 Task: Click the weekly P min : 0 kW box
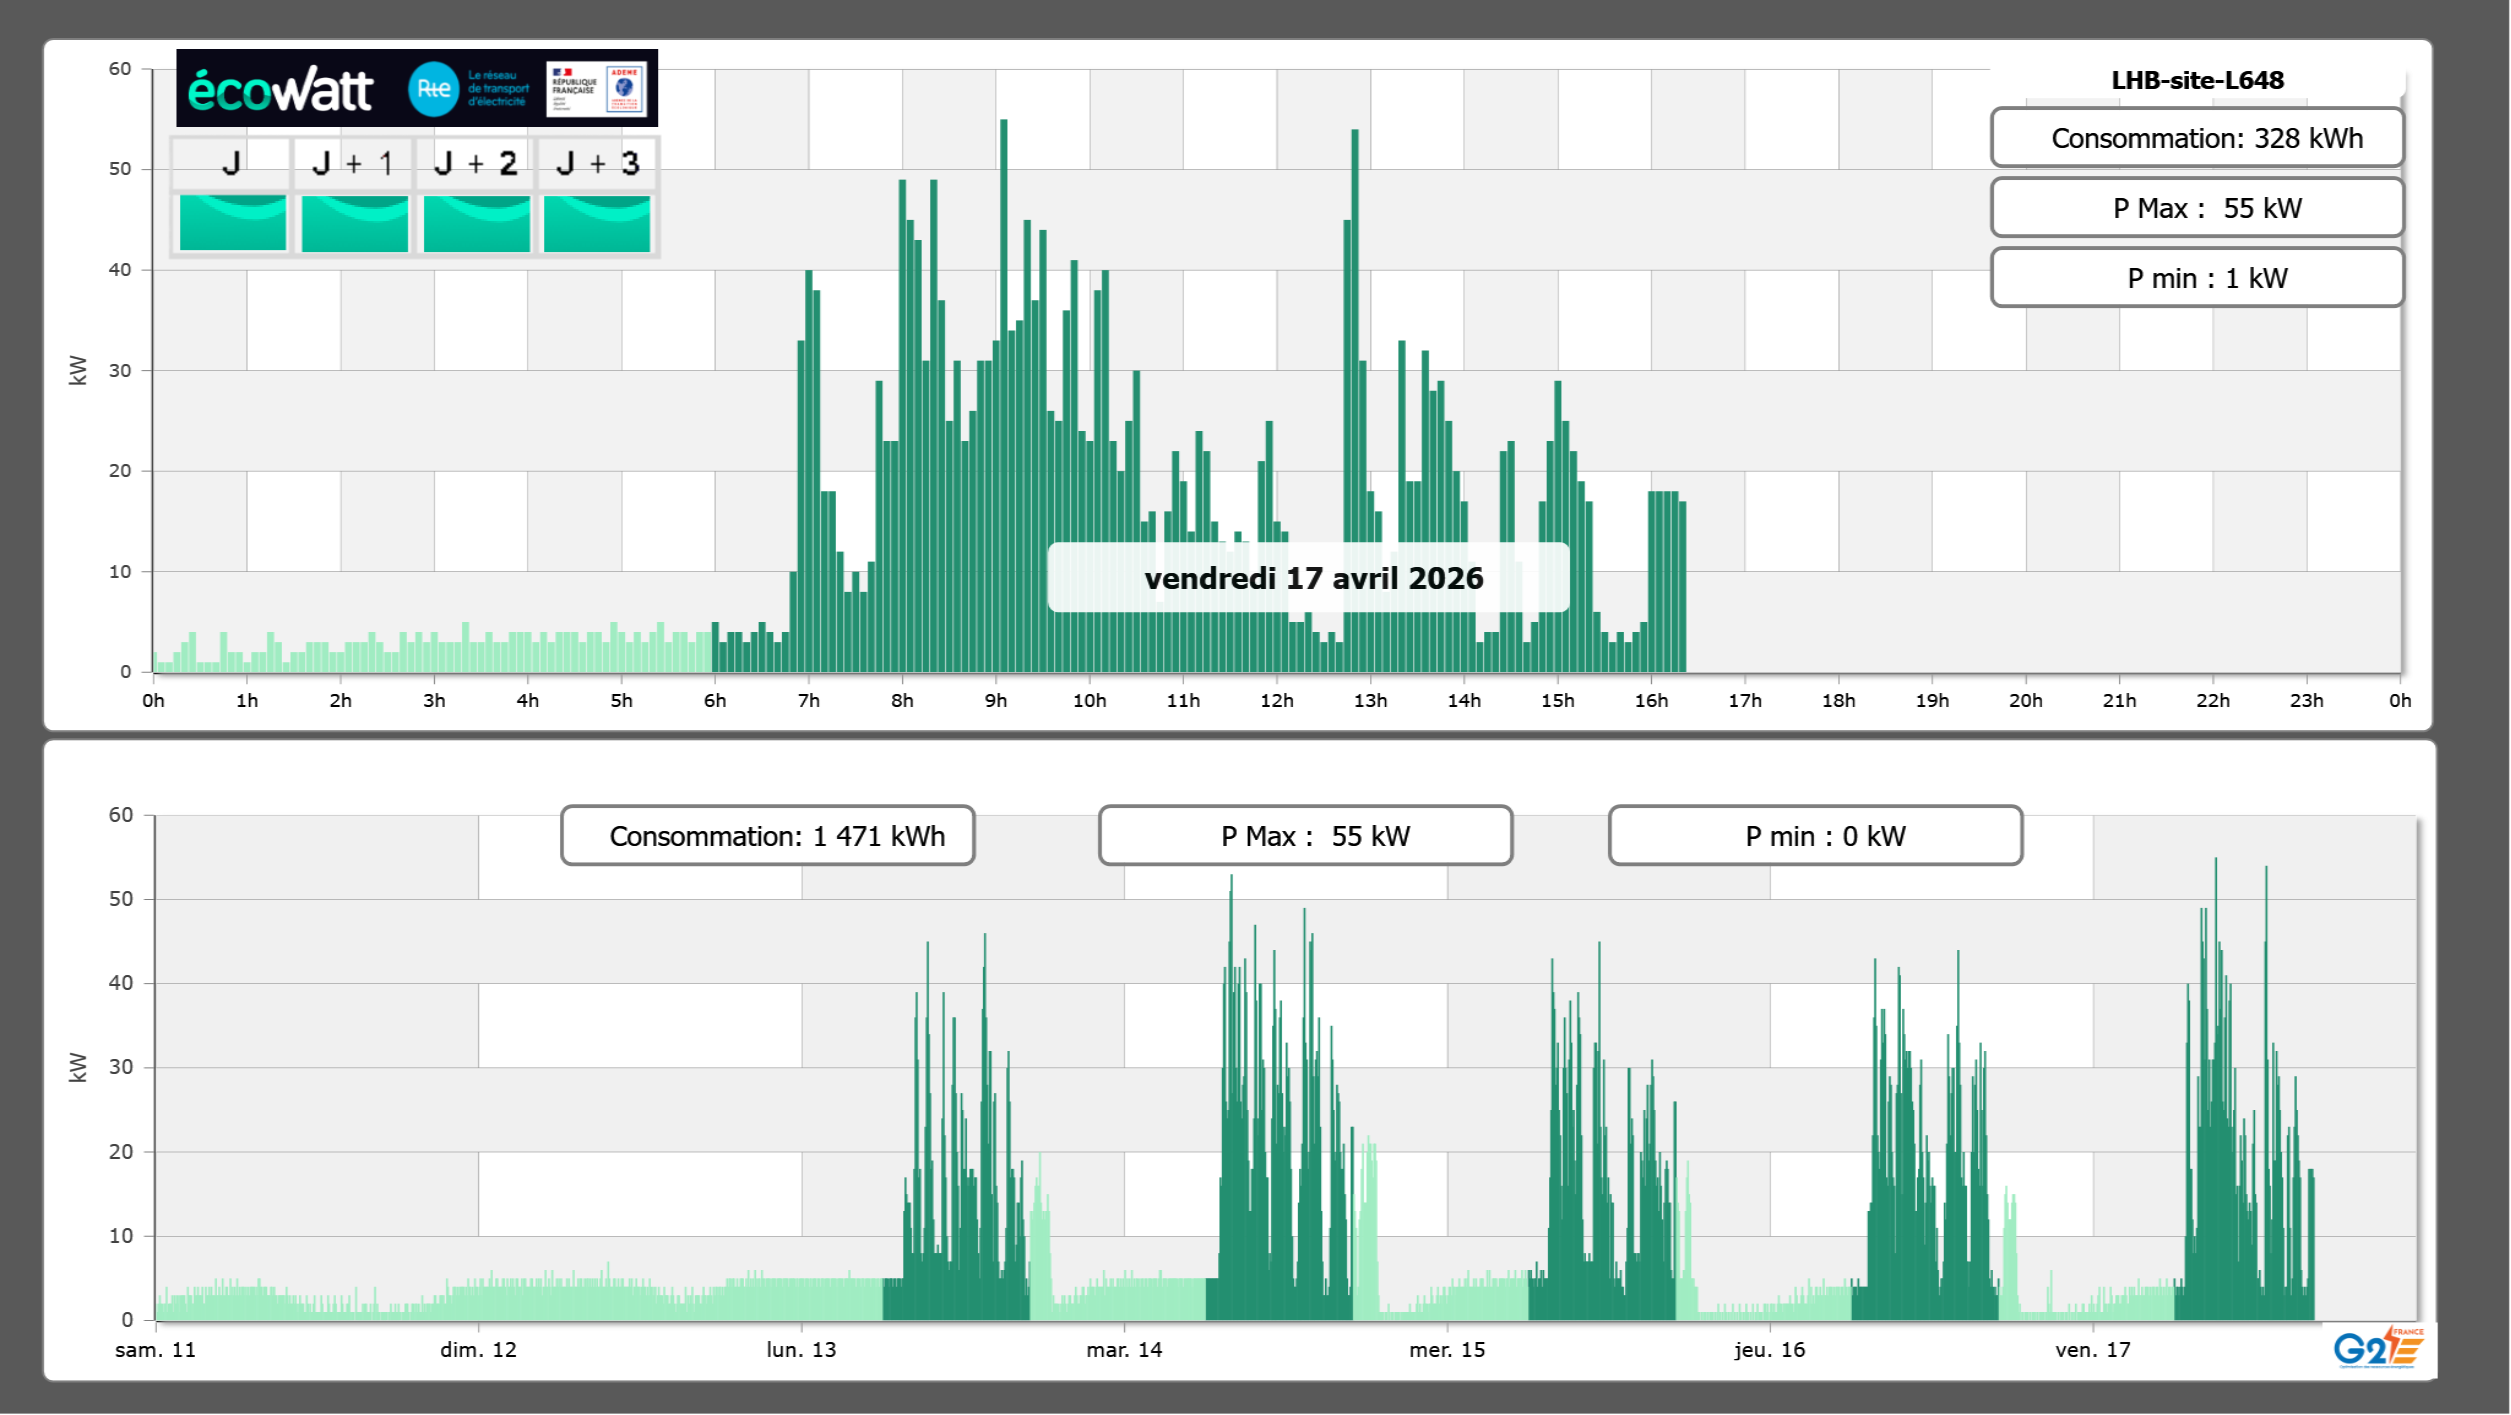point(1815,836)
